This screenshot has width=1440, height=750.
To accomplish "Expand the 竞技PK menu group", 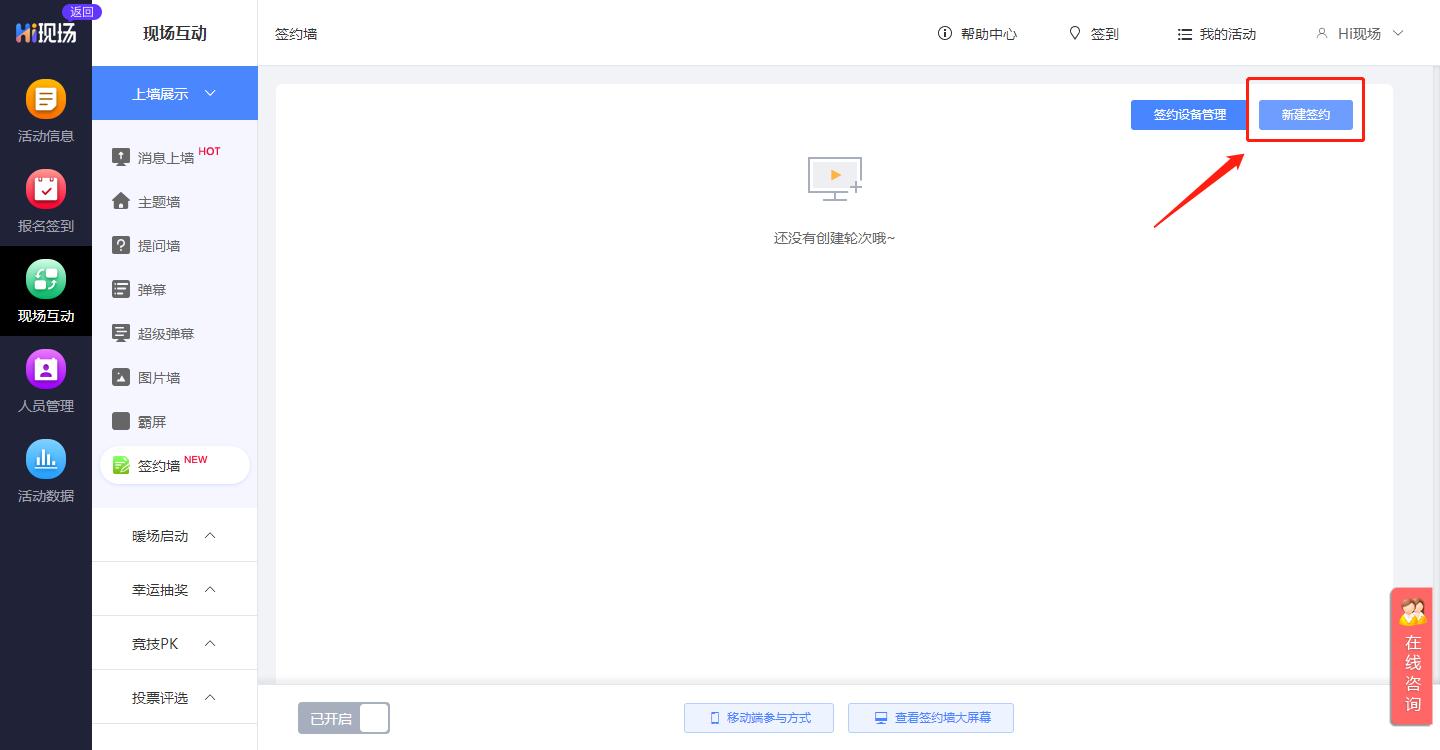I will 174,643.
